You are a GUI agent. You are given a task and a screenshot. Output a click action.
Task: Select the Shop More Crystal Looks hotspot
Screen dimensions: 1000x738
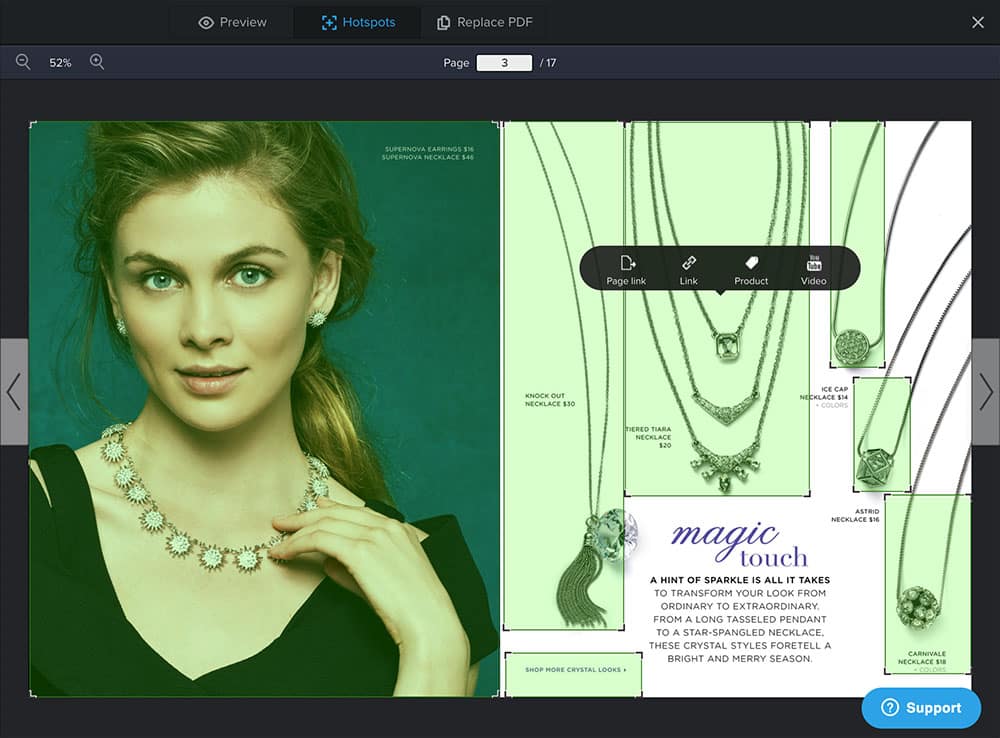pyautogui.click(x=575, y=674)
